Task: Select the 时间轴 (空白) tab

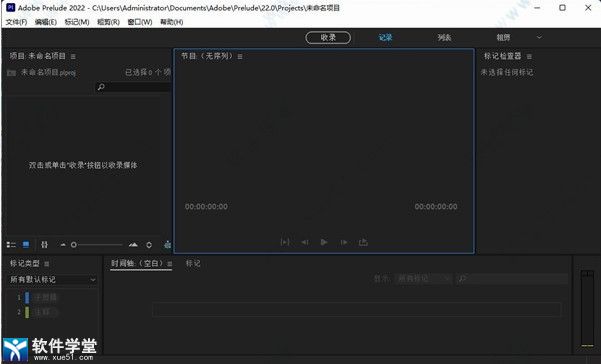Action: click(137, 264)
